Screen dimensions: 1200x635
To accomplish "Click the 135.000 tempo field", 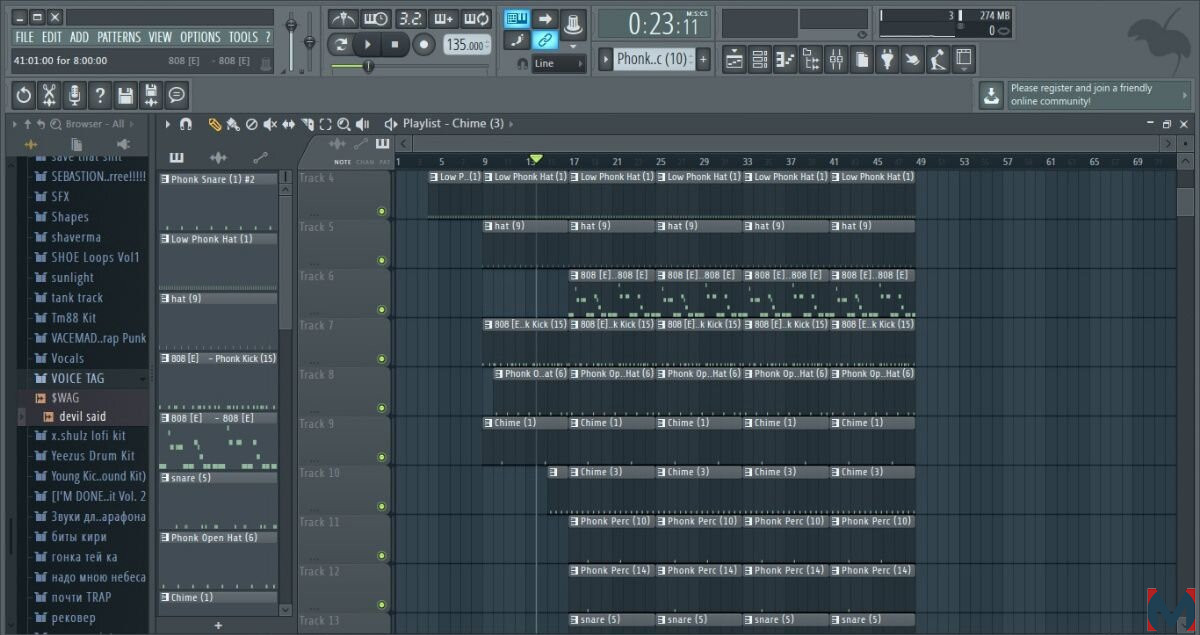I will tap(467, 45).
